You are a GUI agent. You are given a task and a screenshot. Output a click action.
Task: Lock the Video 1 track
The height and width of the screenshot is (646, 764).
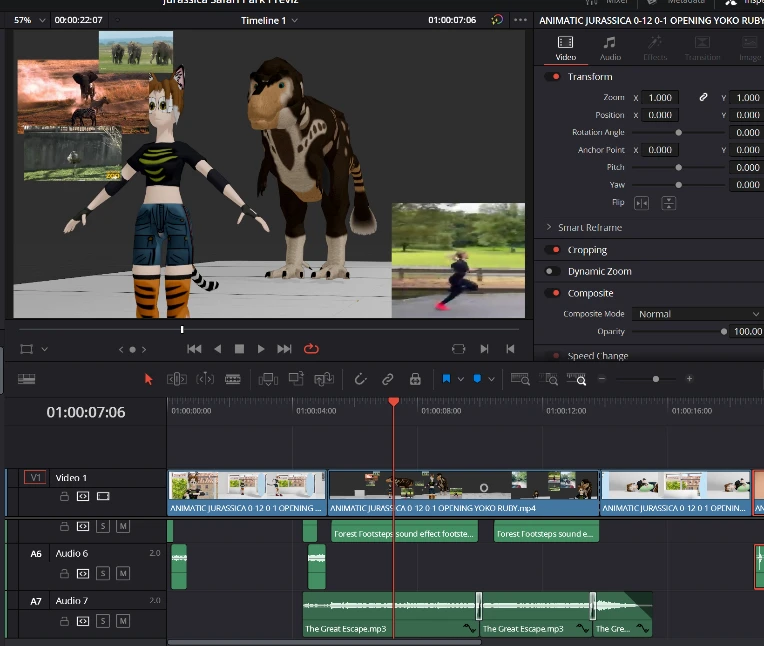pyautogui.click(x=64, y=496)
